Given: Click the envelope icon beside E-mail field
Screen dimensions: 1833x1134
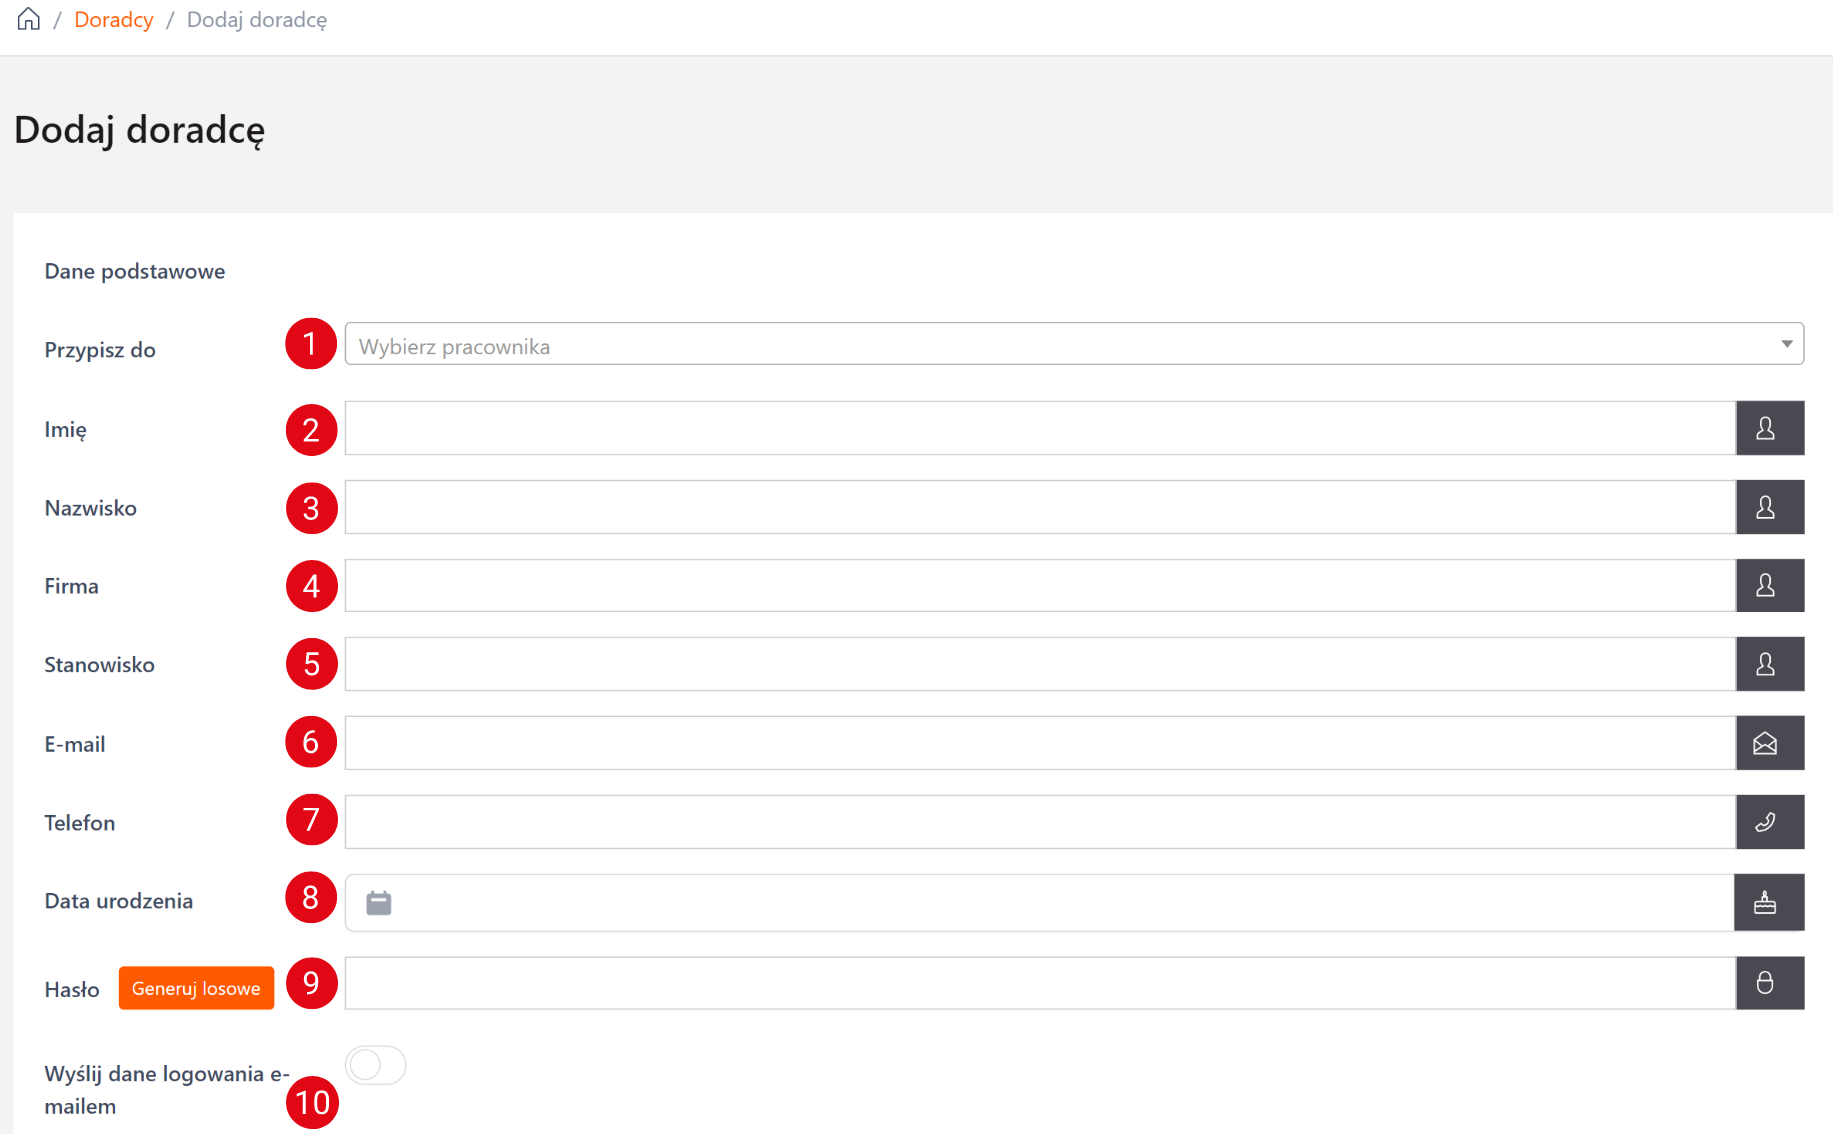Looking at the screenshot, I should (x=1768, y=744).
